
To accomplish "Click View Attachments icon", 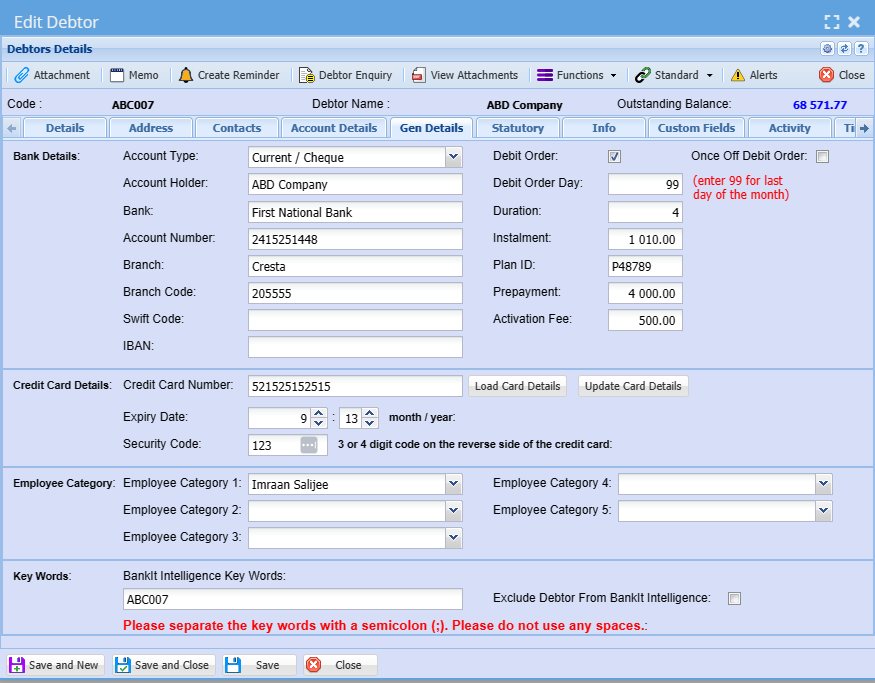I will pyautogui.click(x=419, y=75).
